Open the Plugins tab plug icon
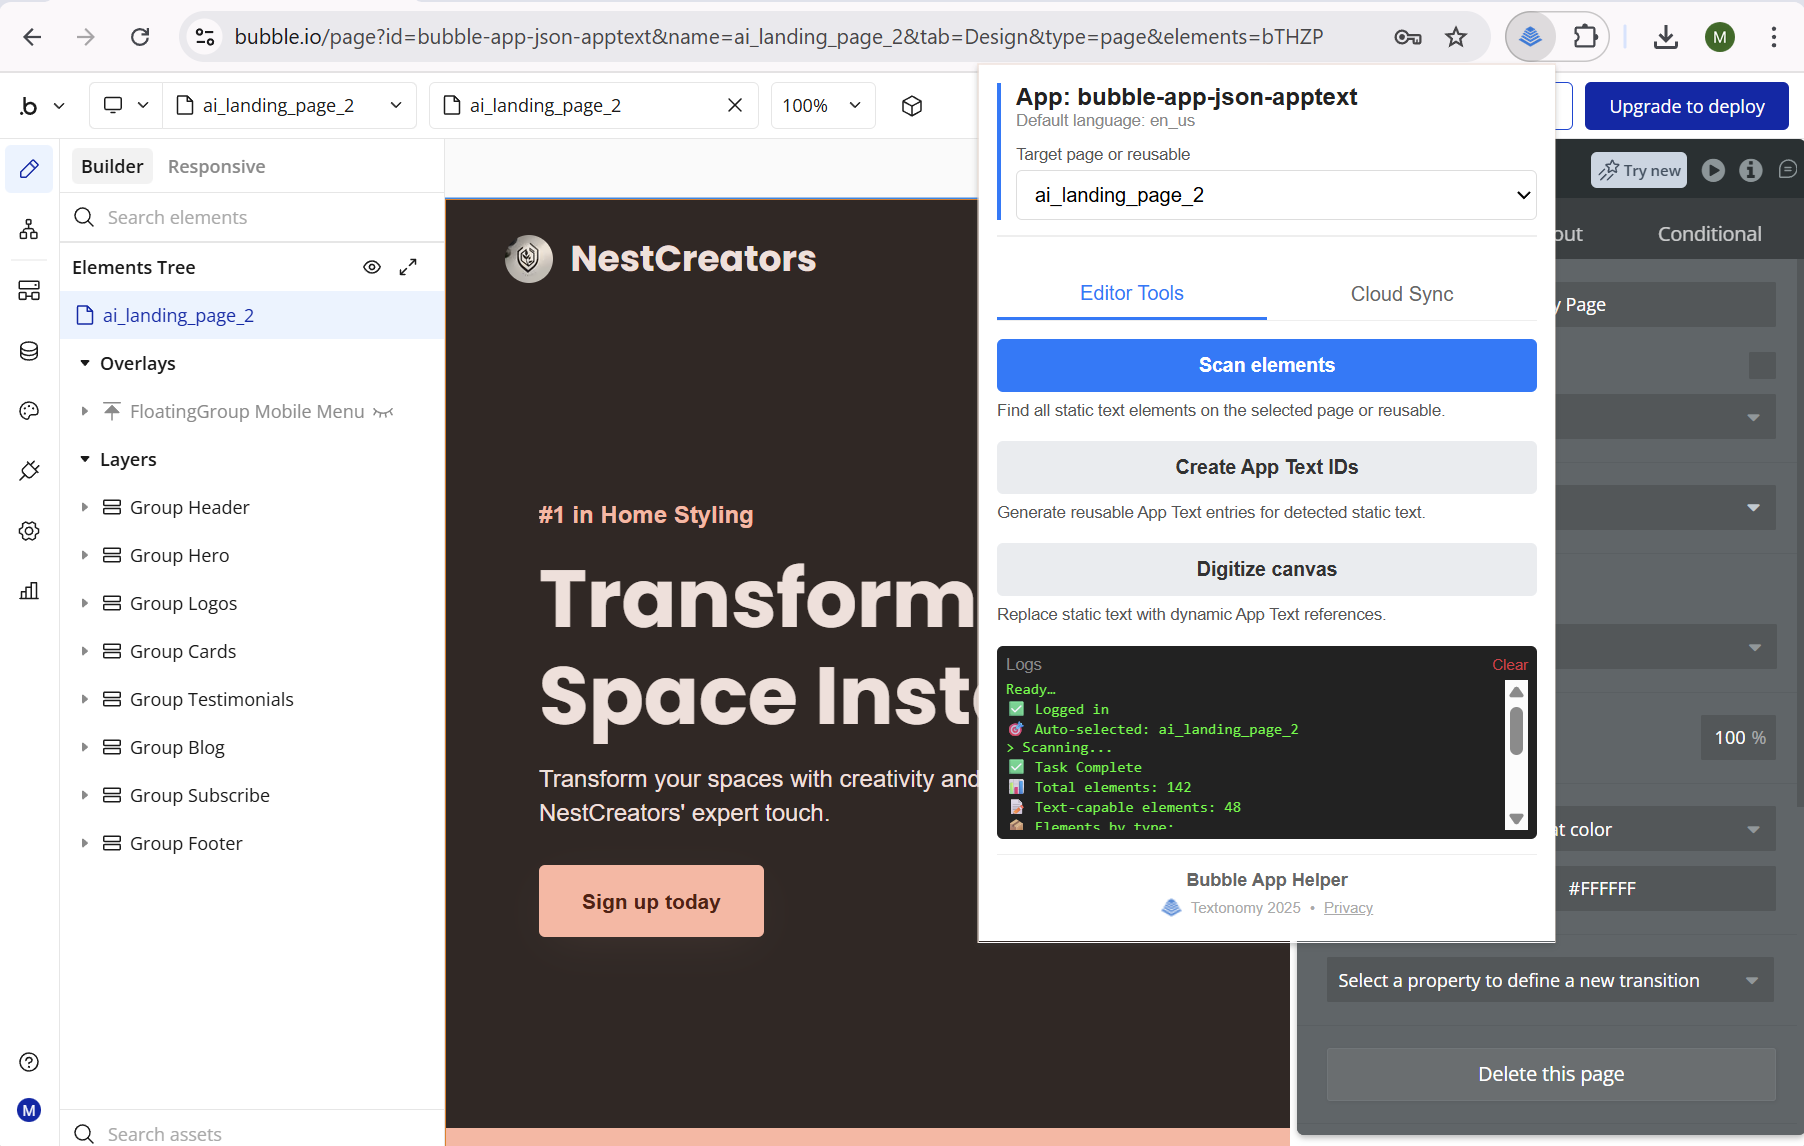 coord(28,470)
